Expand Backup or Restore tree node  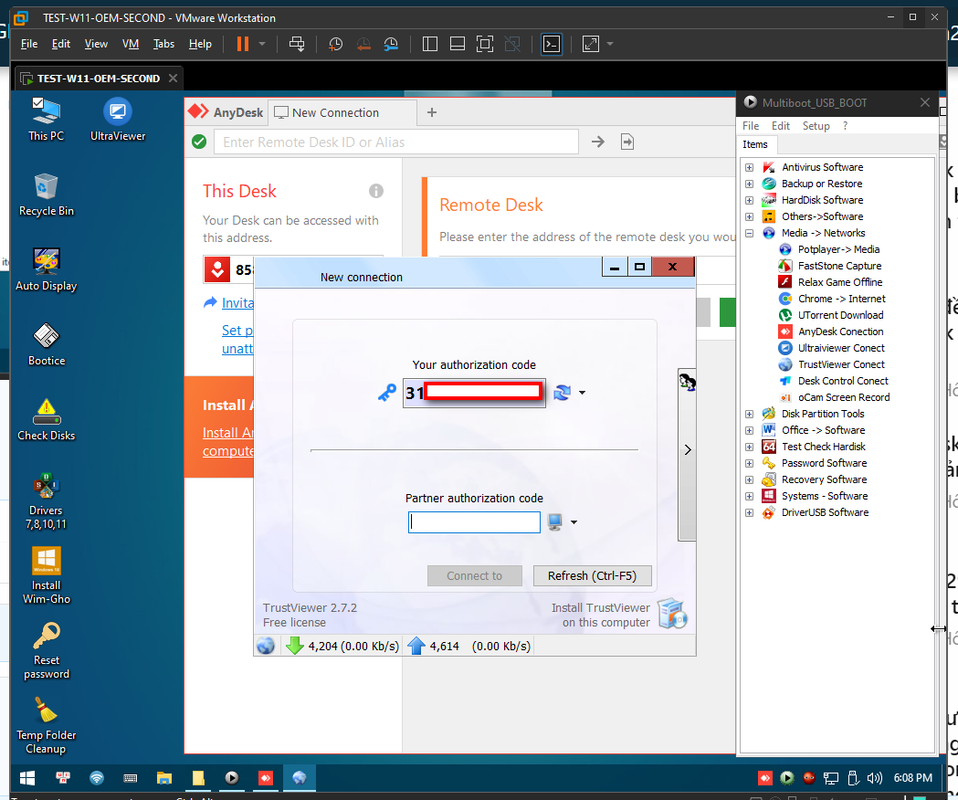coord(749,184)
